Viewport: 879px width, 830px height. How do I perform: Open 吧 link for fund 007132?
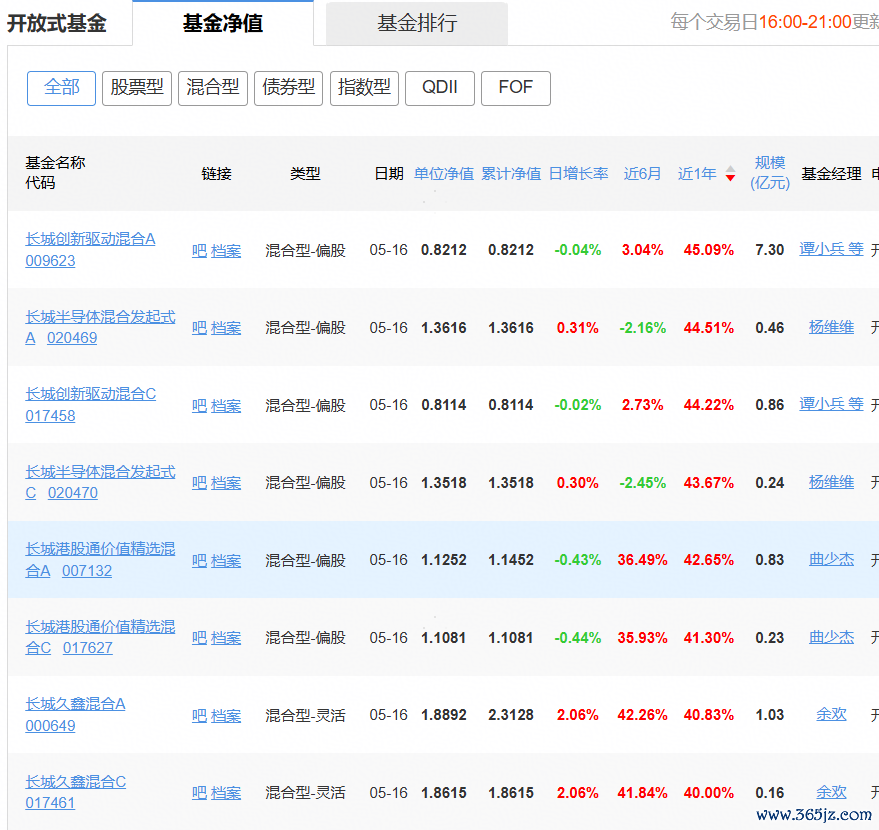pos(199,561)
